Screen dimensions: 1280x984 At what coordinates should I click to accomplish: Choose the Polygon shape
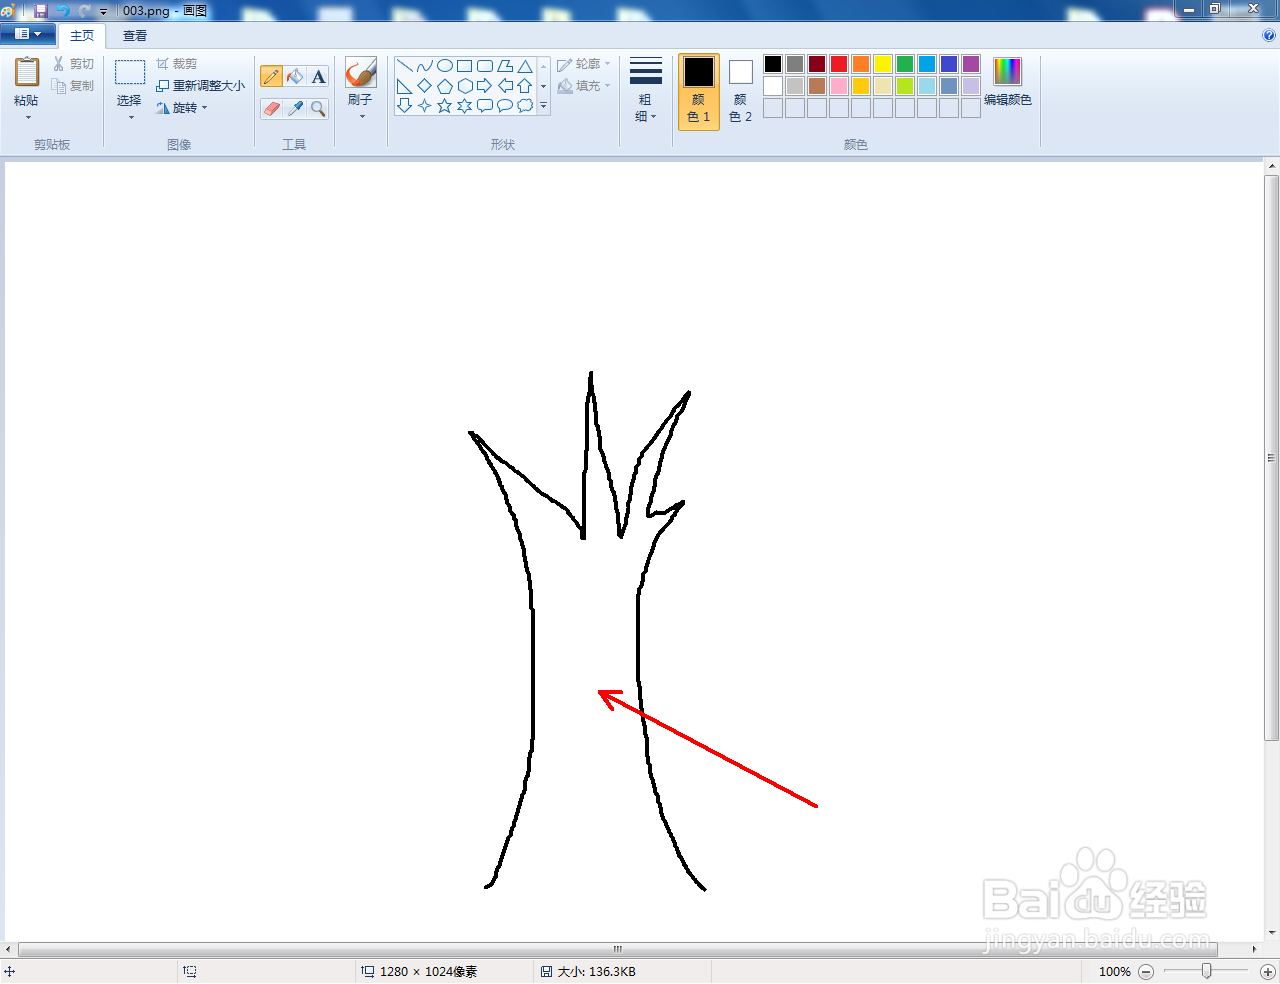coord(505,66)
